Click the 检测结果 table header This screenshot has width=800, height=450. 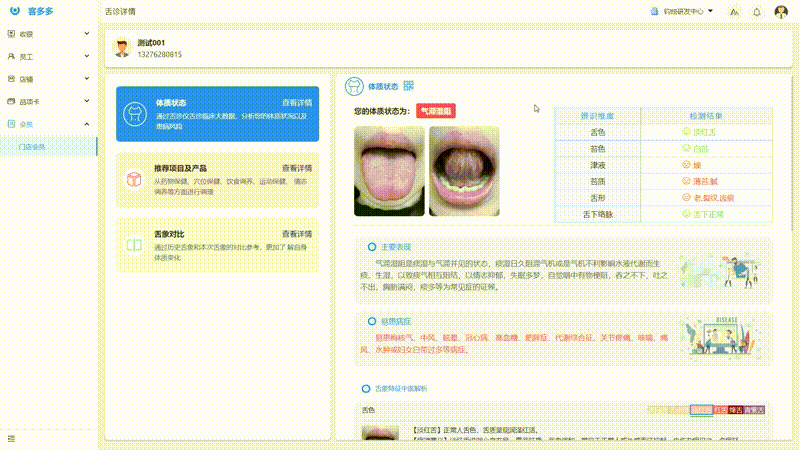click(x=706, y=116)
